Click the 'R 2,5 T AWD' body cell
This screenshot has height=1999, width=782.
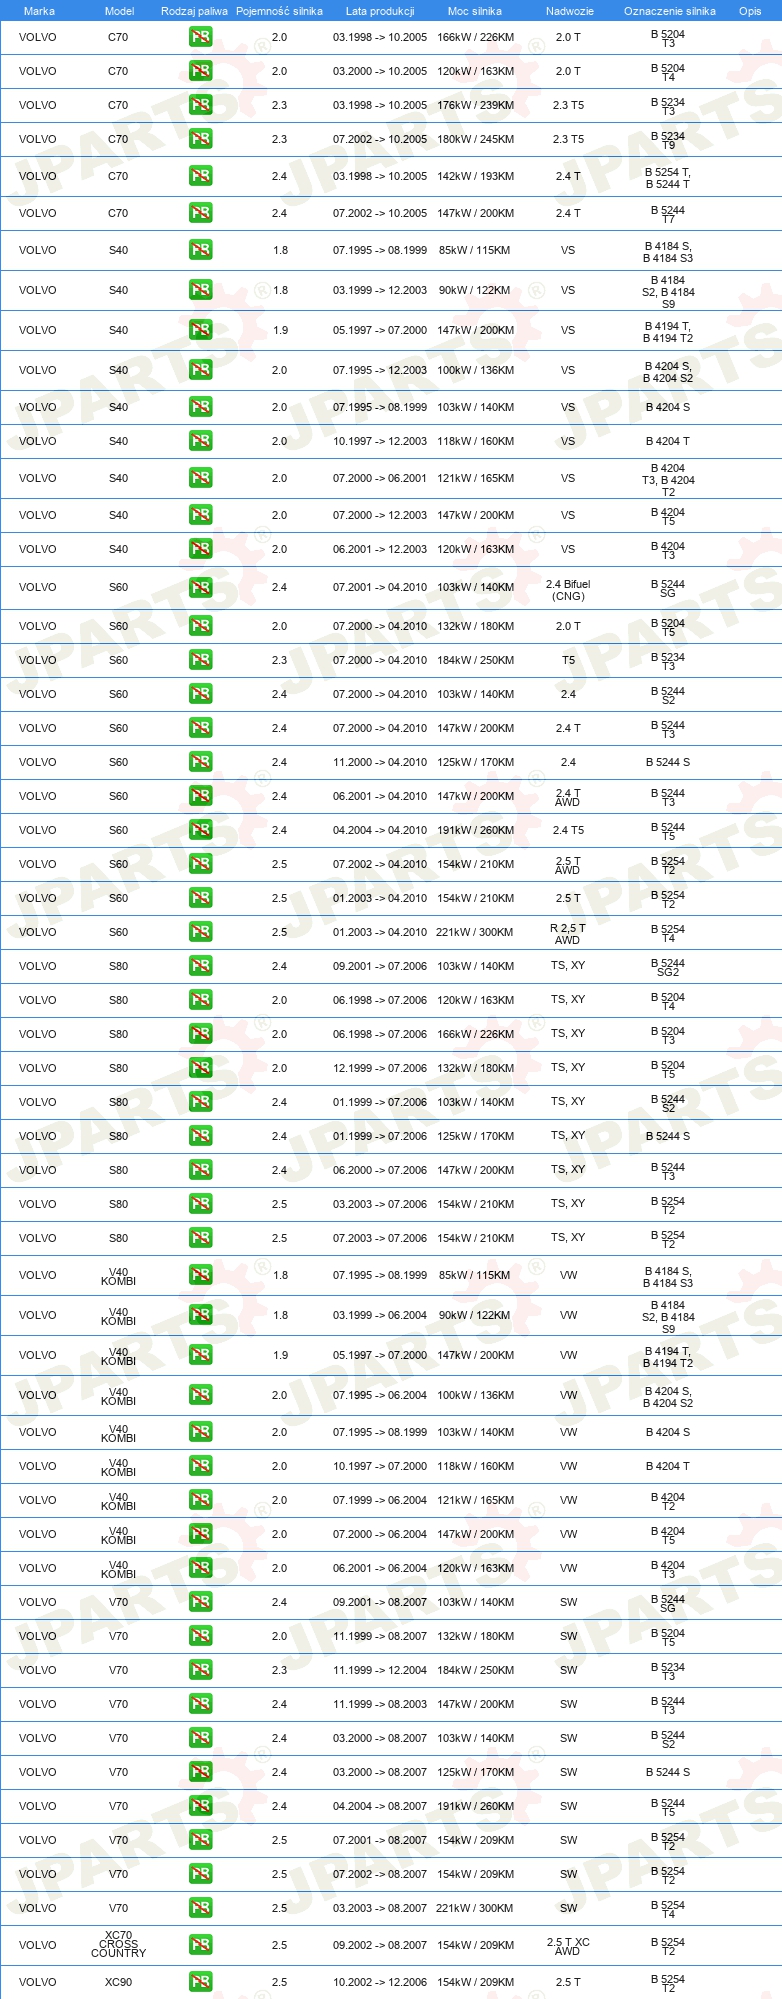click(x=568, y=934)
